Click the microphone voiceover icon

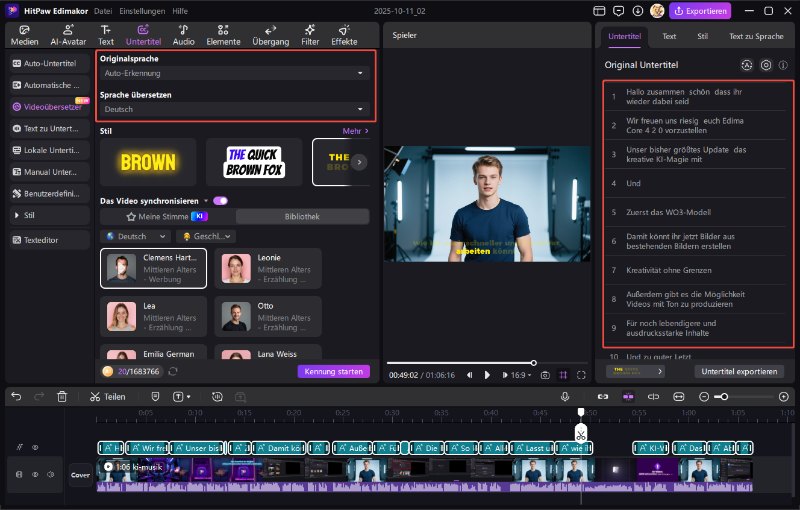click(x=565, y=396)
